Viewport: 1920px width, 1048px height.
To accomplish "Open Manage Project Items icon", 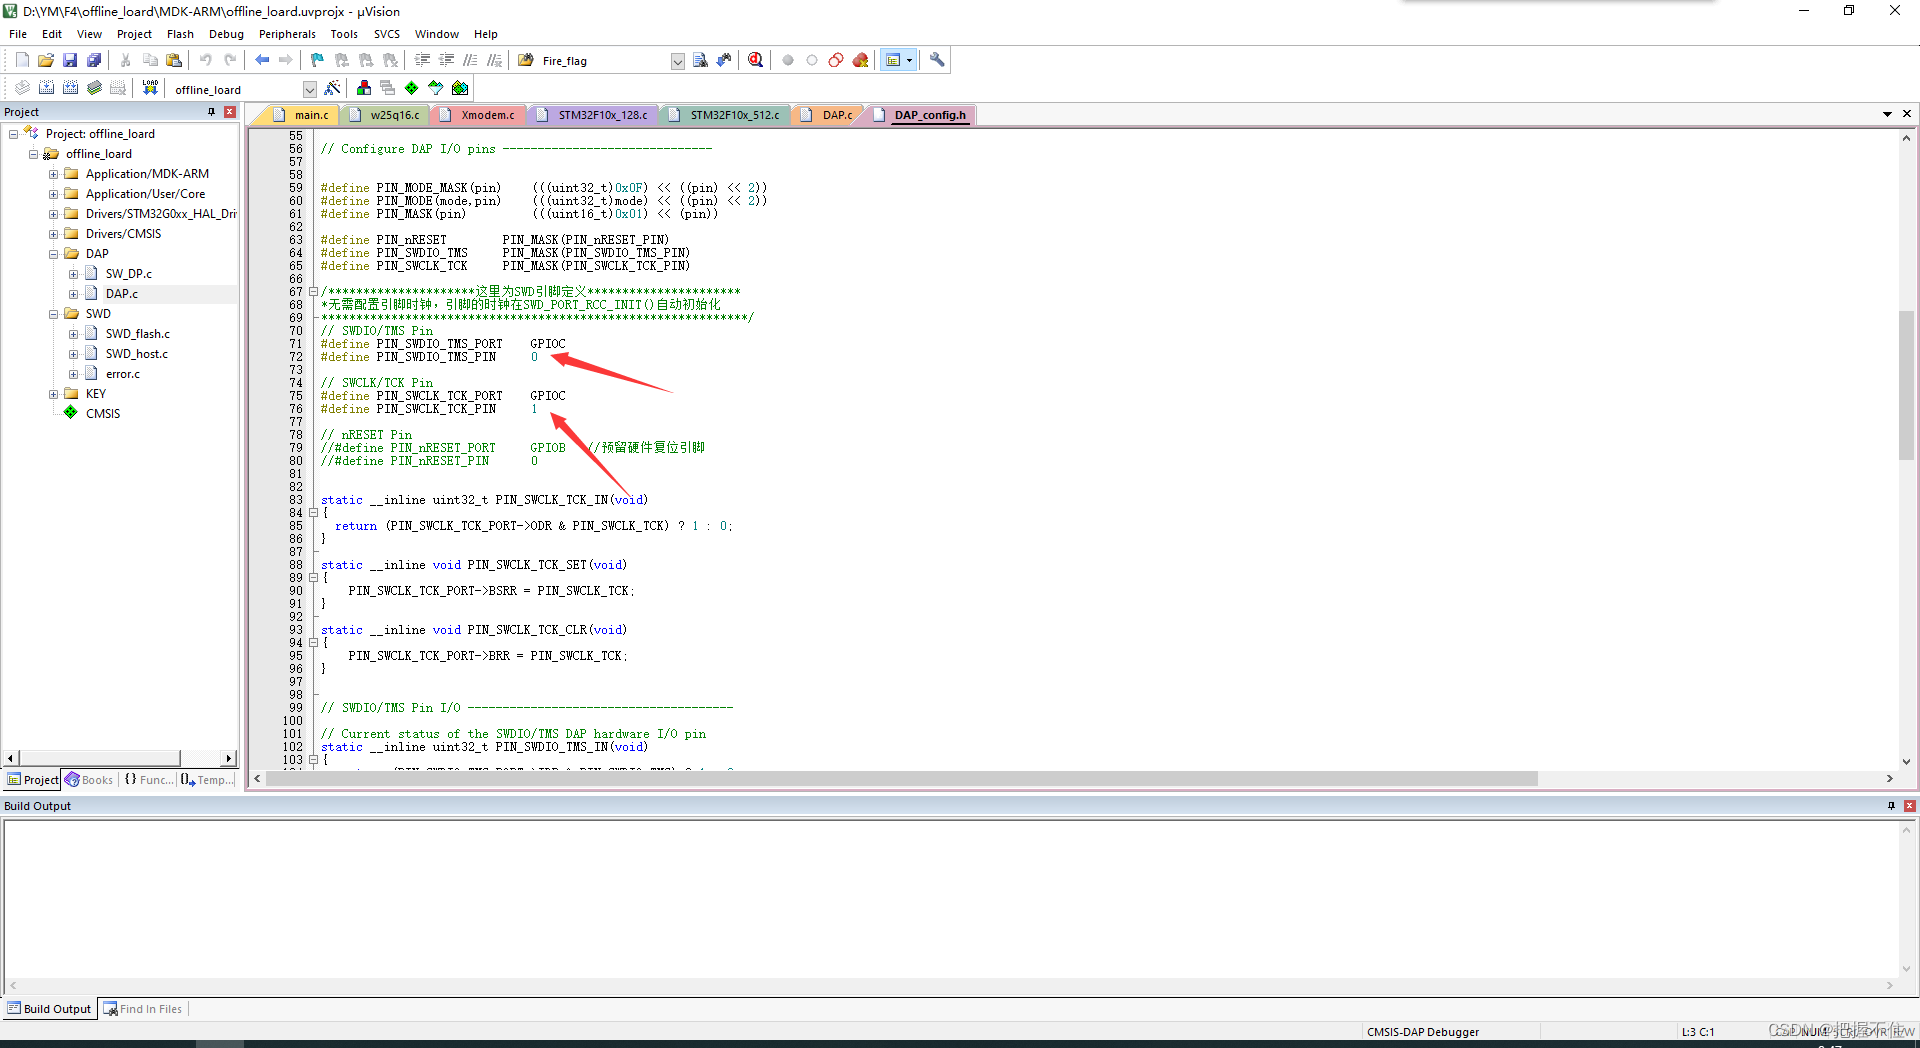I will [x=364, y=88].
